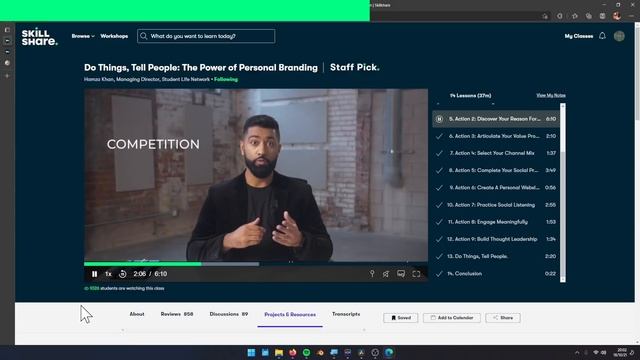Click the Following link next to the teacher
The width and height of the screenshot is (640, 360).
[x=226, y=79]
